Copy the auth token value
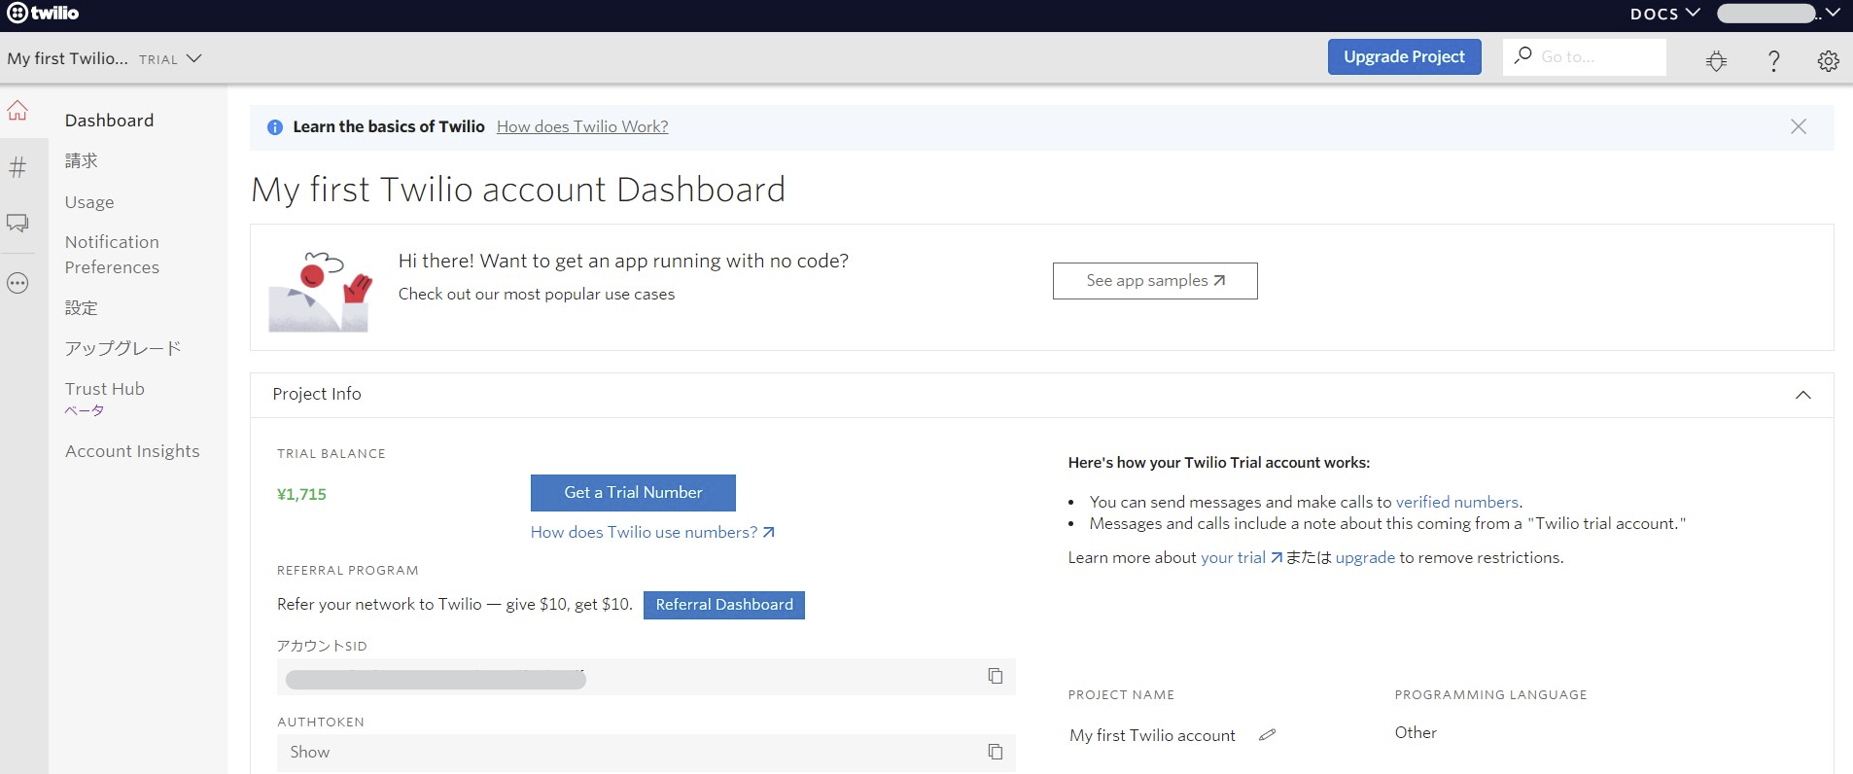1853x774 pixels. tap(995, 752)
